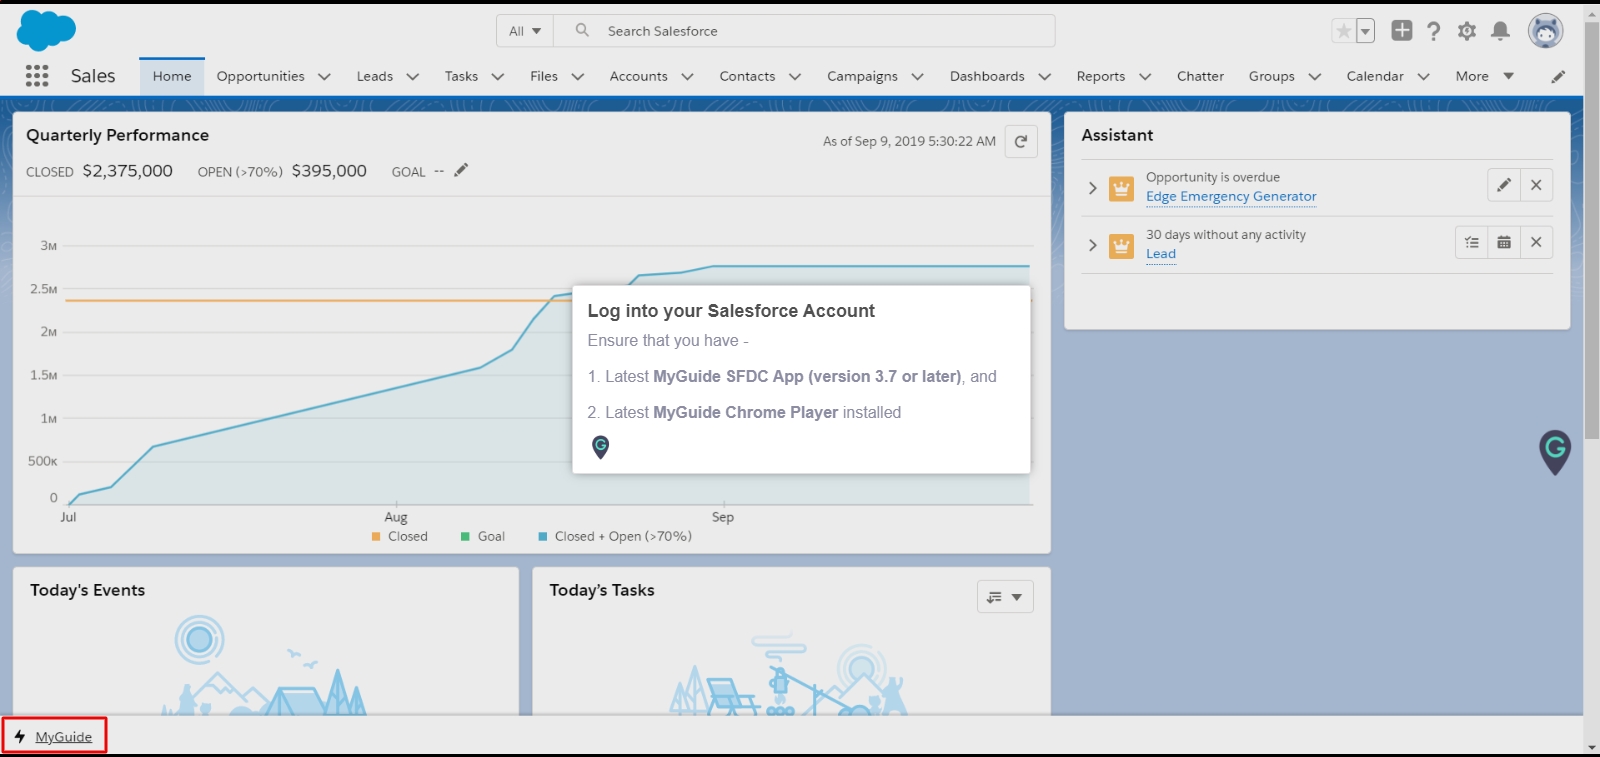The image size is (1600, 757).
Task: Open the Reports tab dropdown chevron
Action: tap(1145, 76)
